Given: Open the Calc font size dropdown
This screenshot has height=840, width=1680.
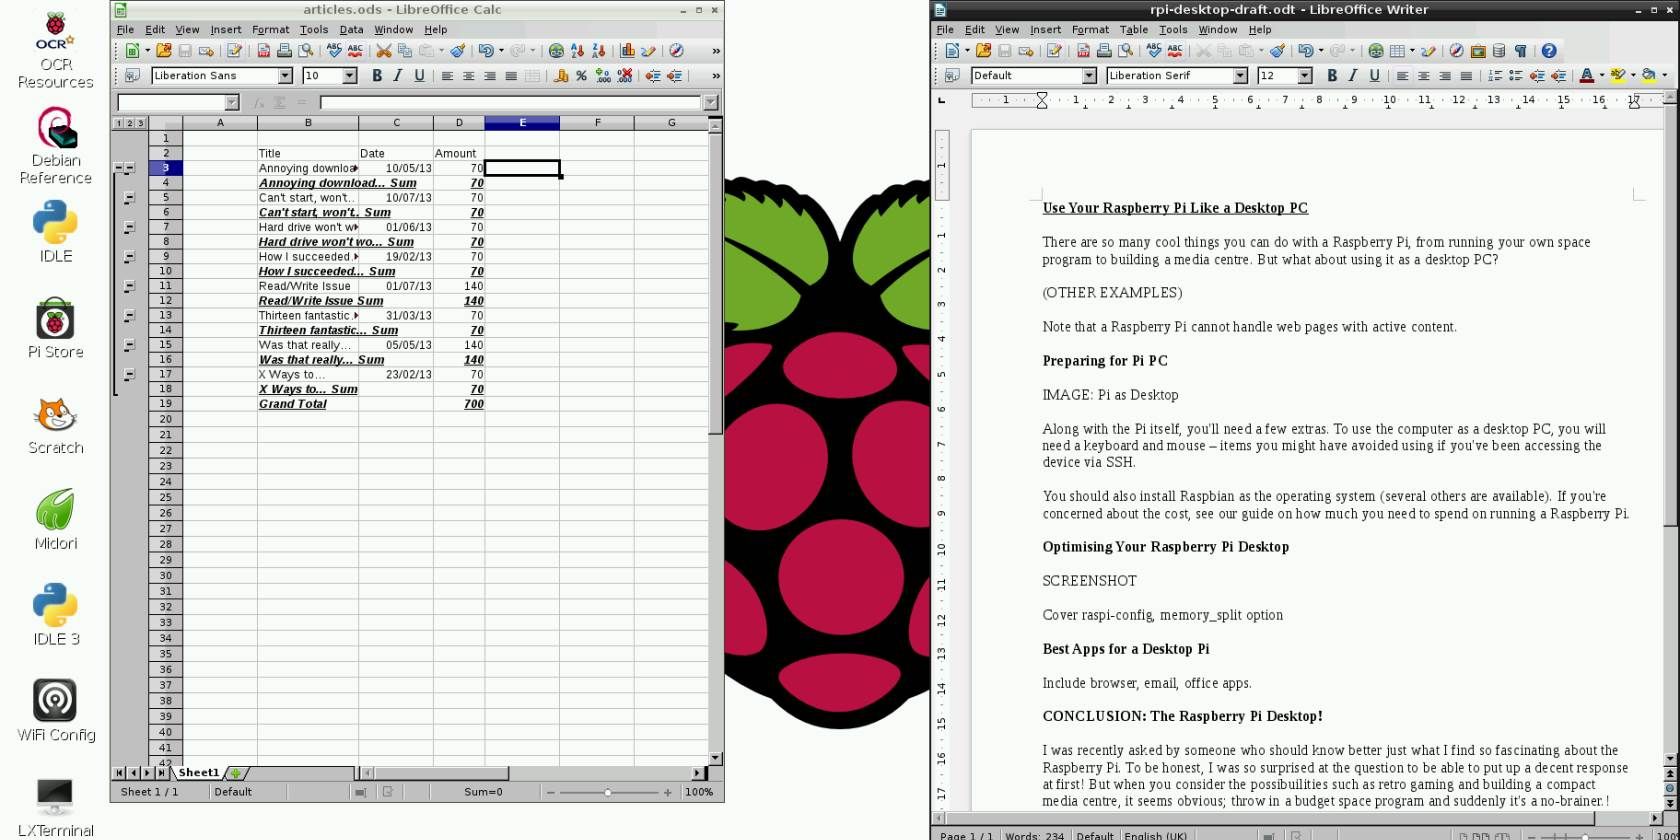Looking at the screenshot, I should [350, 76].
